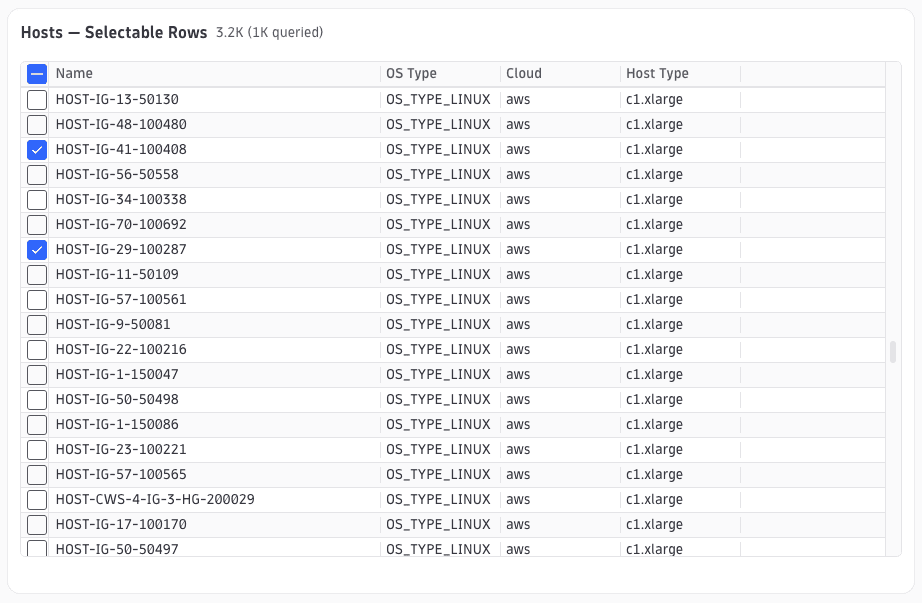Mark the HOST-IG-70-100692 checkbox
The height and width of the screenshot is (603, 922).
click(37, 225)
